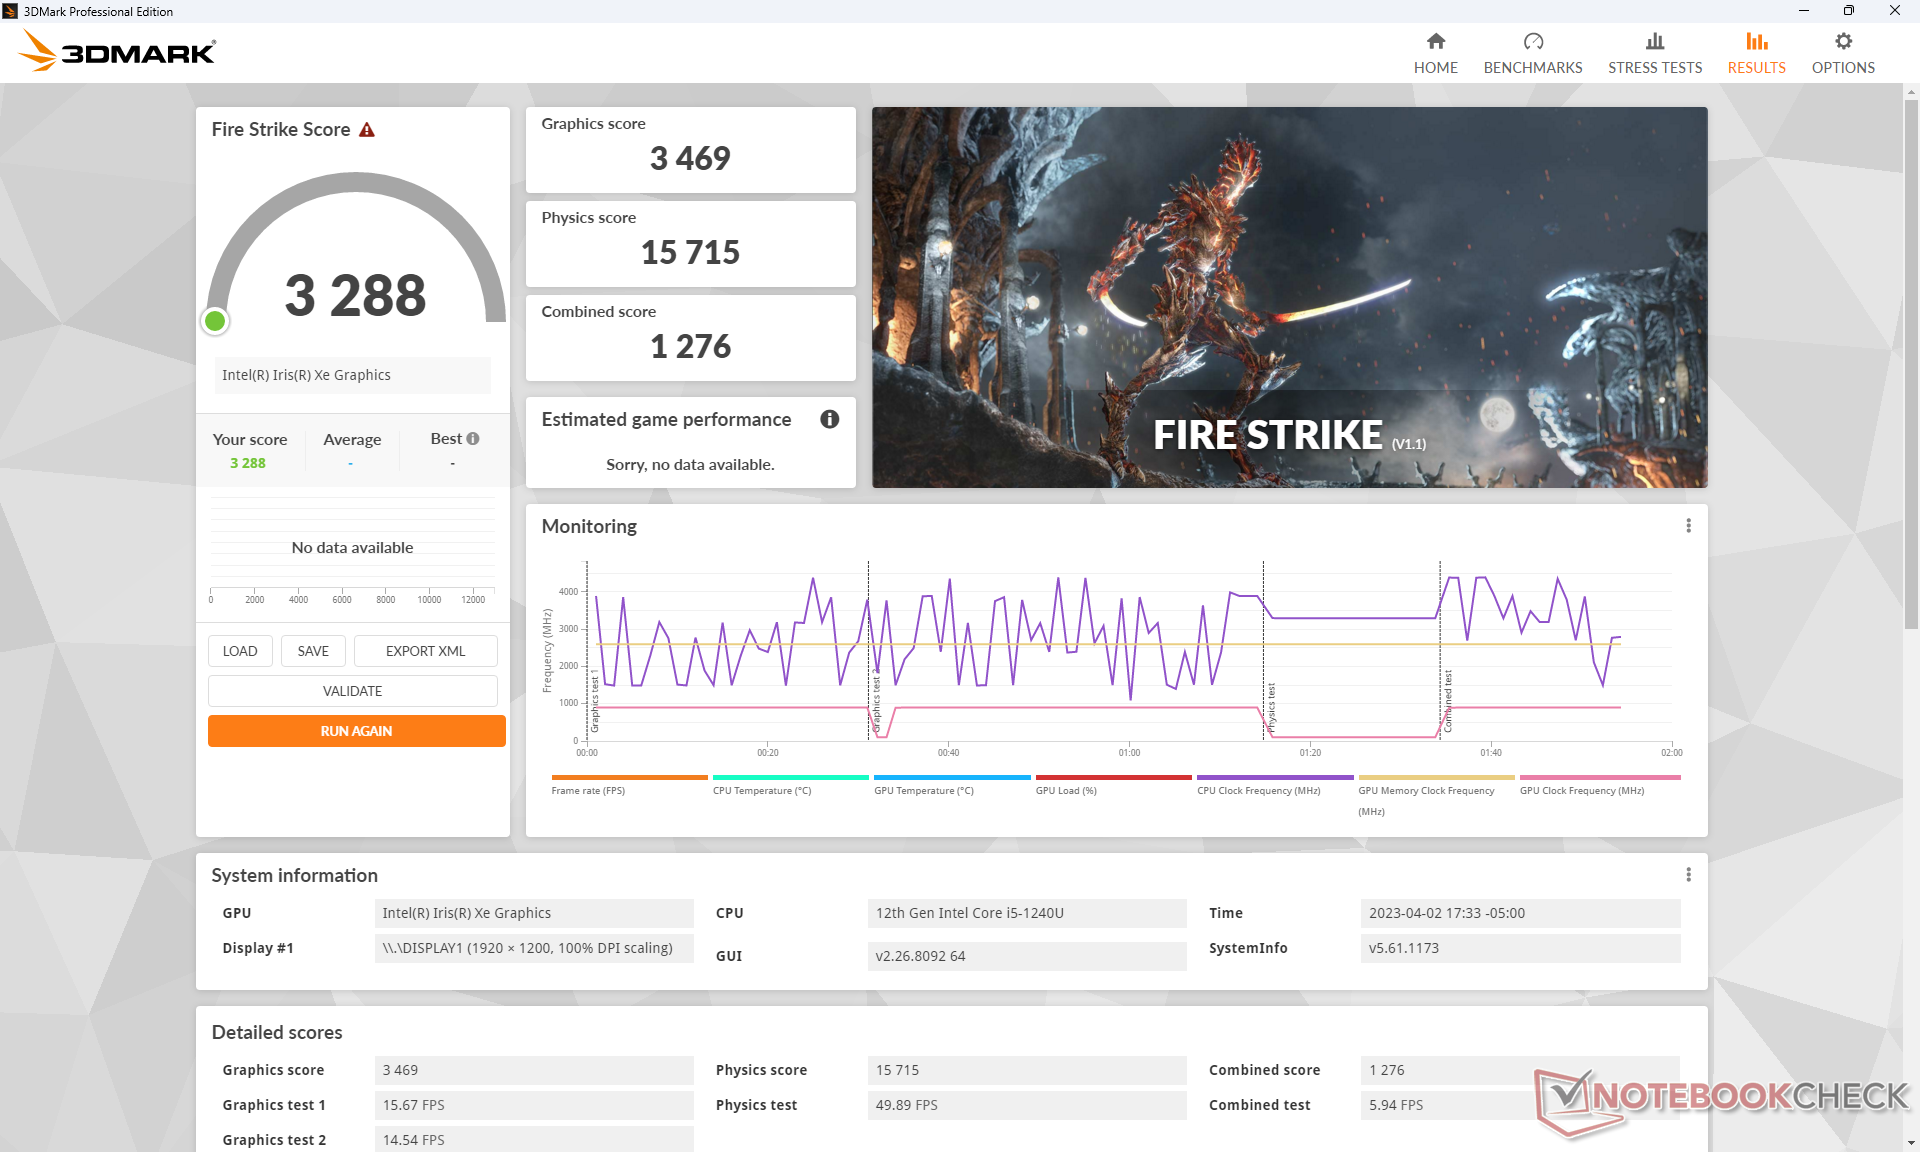Click Export XML button
Image resolution: width=1920 pixels, height=1152 pixels.
425,651
